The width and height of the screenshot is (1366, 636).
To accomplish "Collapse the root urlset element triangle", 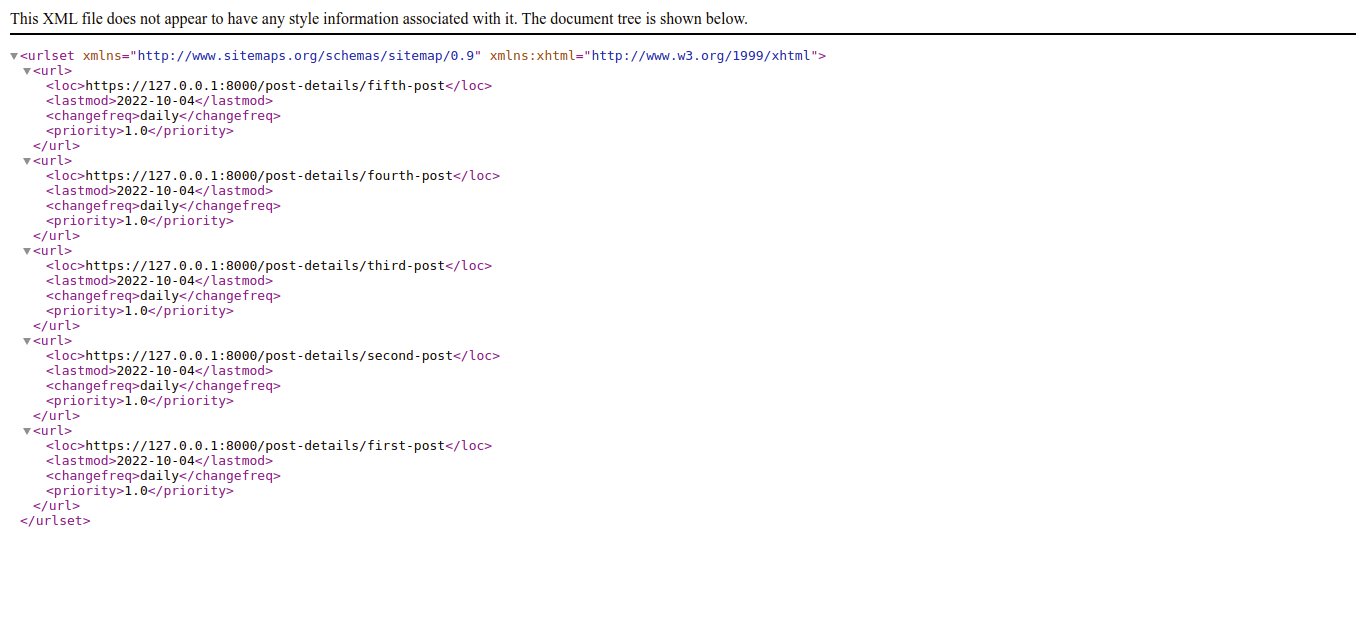I will pyautogui.click(x=14, y=56).
